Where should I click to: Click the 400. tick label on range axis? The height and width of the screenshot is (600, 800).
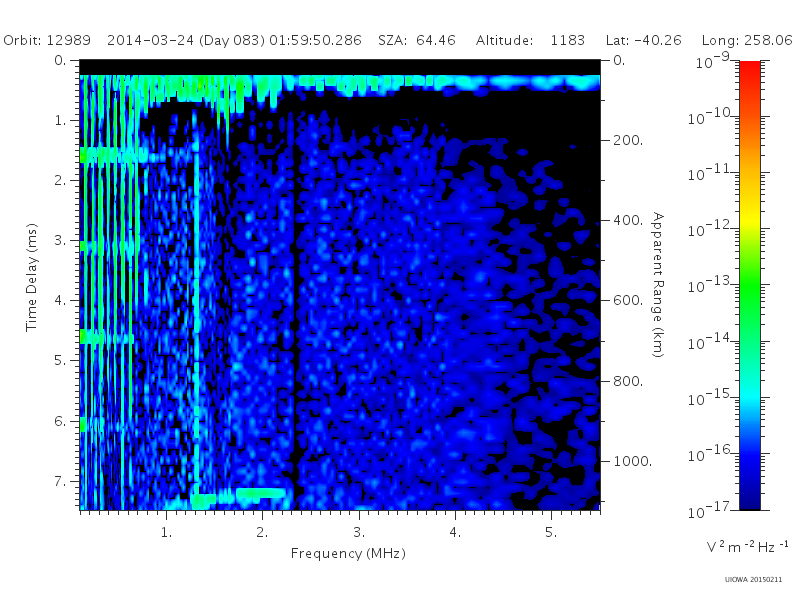point(628,220)
